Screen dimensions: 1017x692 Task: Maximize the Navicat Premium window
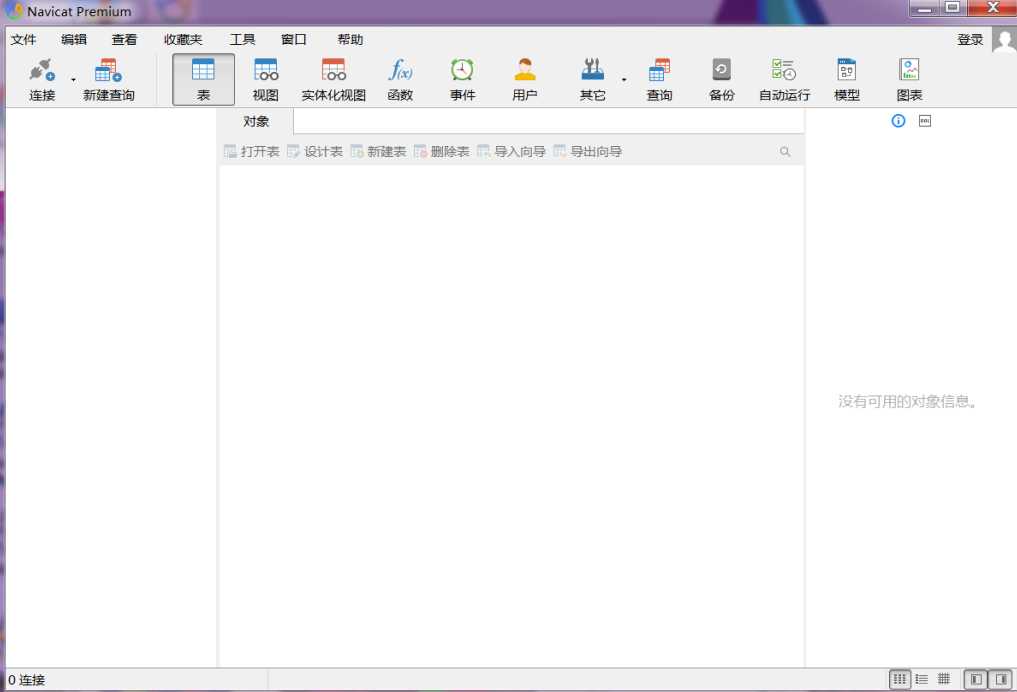pos(952,8)
